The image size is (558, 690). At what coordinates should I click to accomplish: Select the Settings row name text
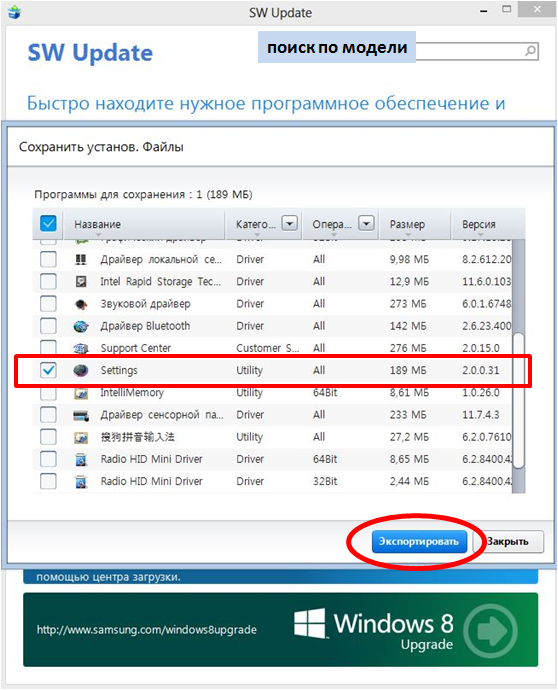[119, 371]
